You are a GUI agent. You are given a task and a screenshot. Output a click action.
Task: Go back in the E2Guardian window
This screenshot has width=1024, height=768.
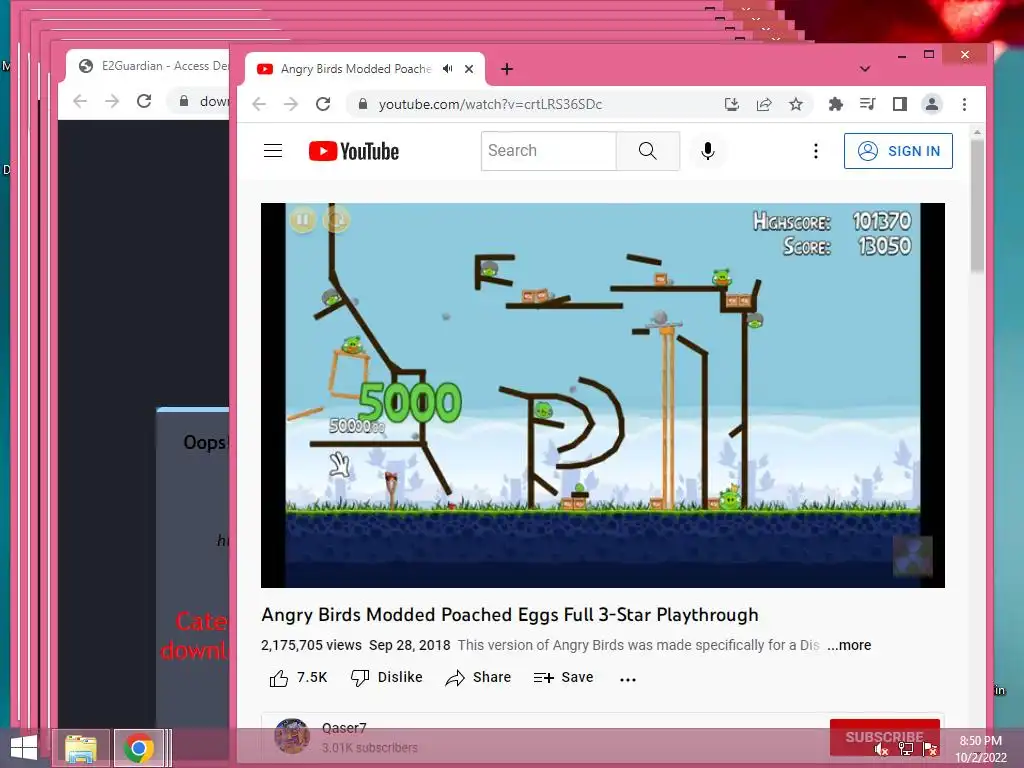80,101
